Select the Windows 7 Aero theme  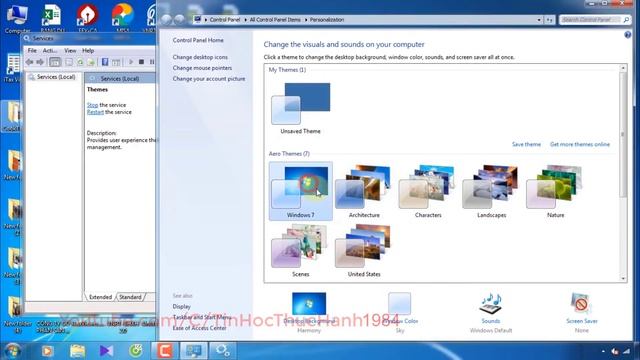pyautogui.click(x=300, y=191)
